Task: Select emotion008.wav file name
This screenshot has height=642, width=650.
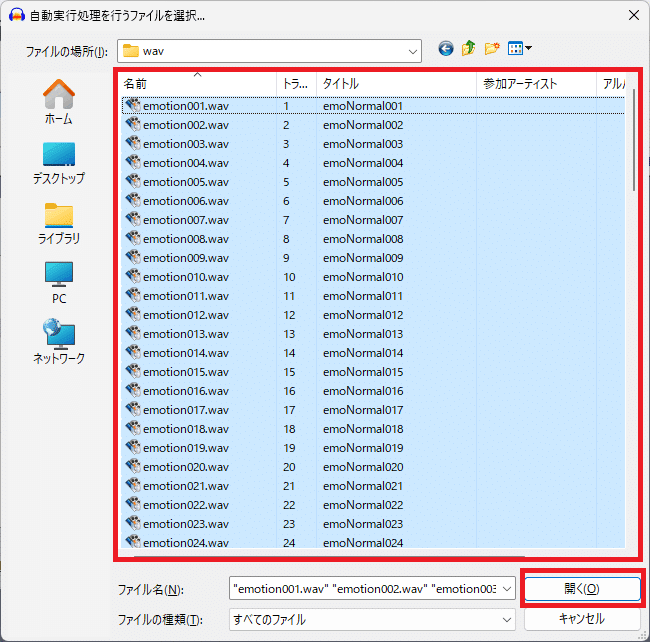Action: [x=186, y=239]
